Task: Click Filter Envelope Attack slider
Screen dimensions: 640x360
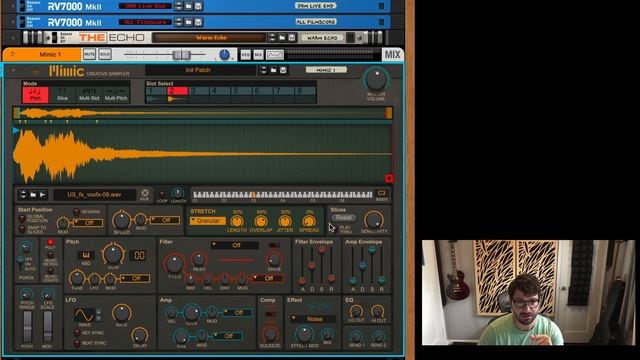Action: click(302, 280)
